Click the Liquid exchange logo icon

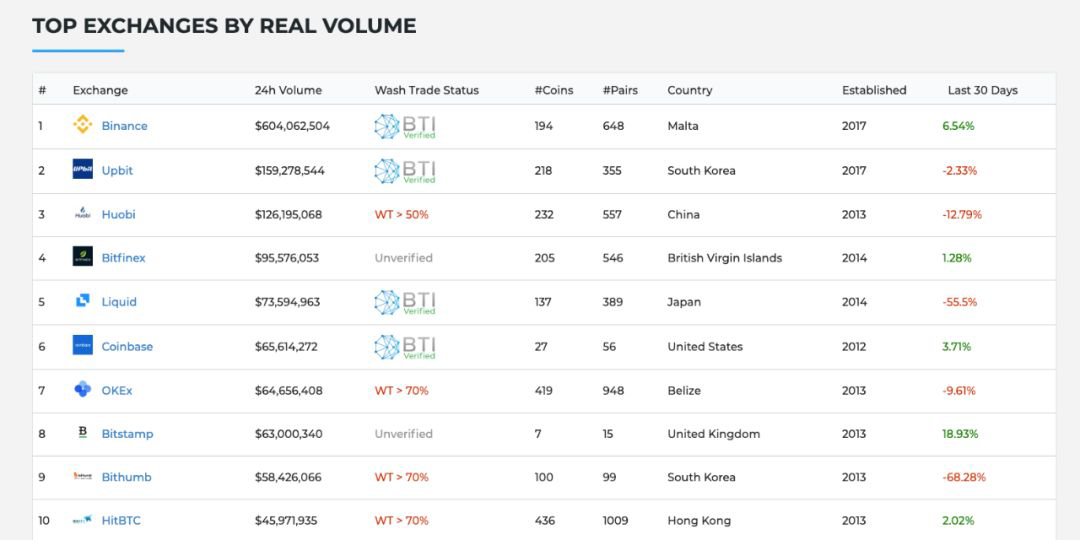coord(83,301)
